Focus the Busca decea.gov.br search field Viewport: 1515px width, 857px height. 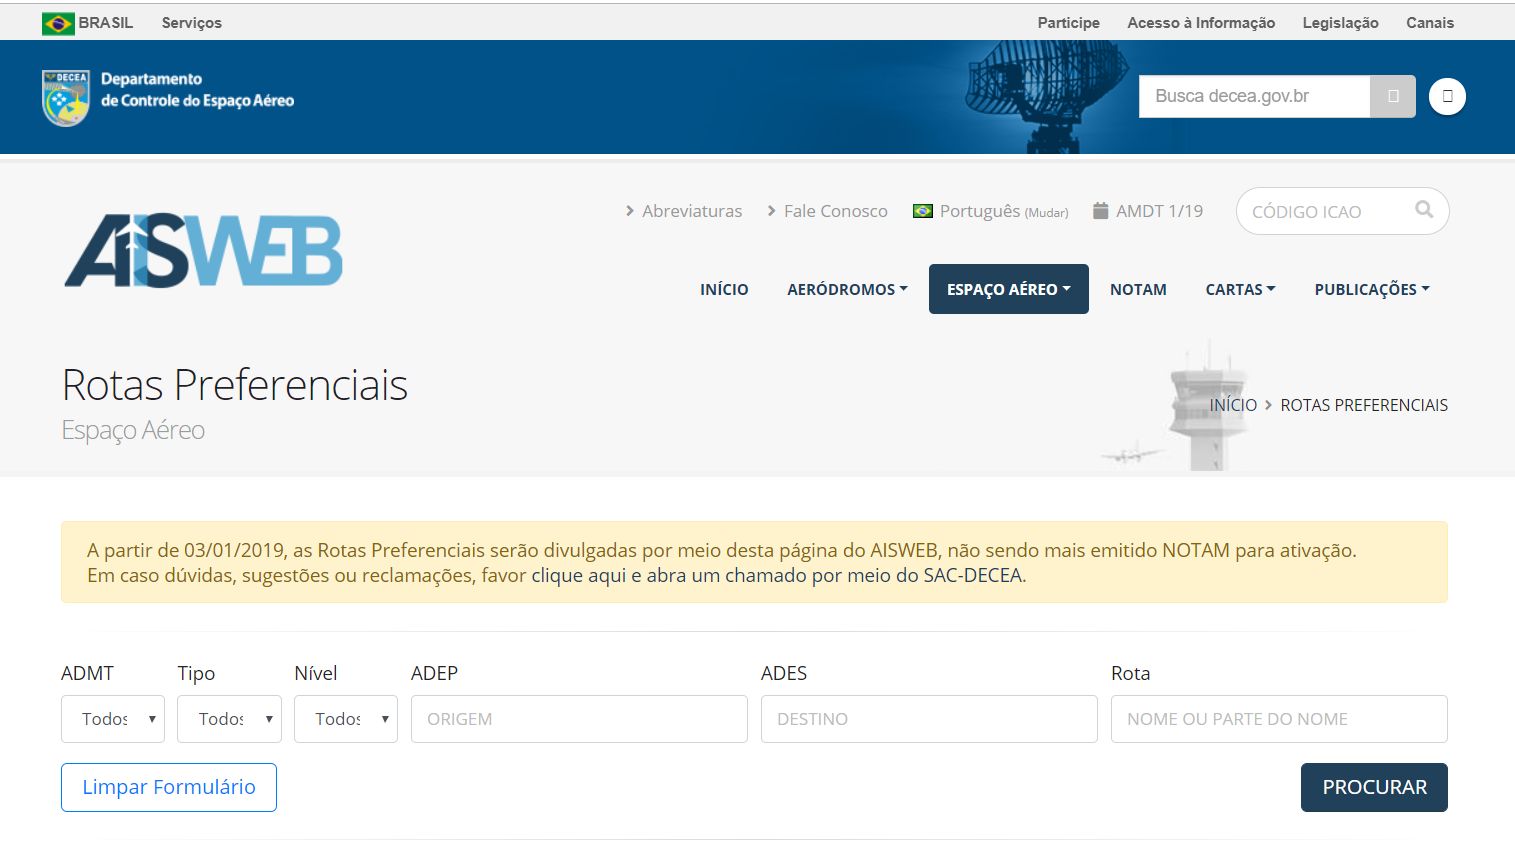[x=1254, y=97]
